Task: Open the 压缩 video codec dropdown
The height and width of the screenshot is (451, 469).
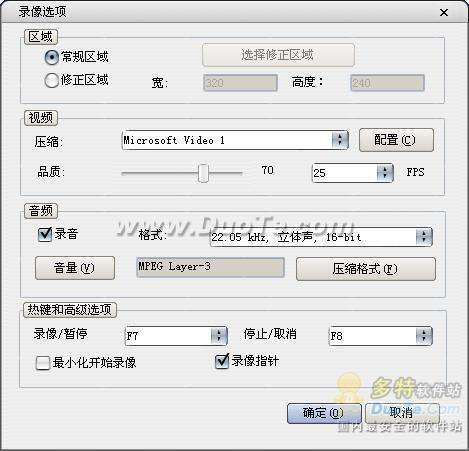Action: click(235, 140)
